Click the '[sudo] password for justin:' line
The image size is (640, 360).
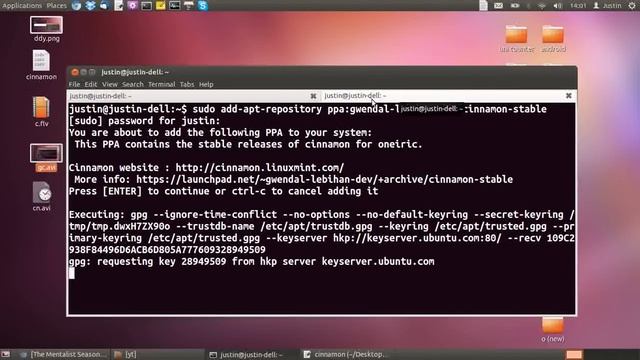point(144,121)
